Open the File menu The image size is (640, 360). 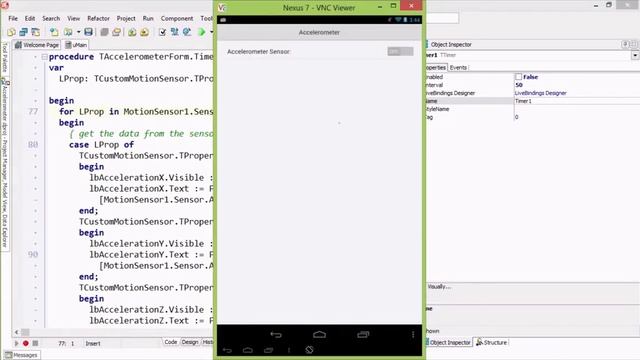pyautogui.click(x=13, y=18)
